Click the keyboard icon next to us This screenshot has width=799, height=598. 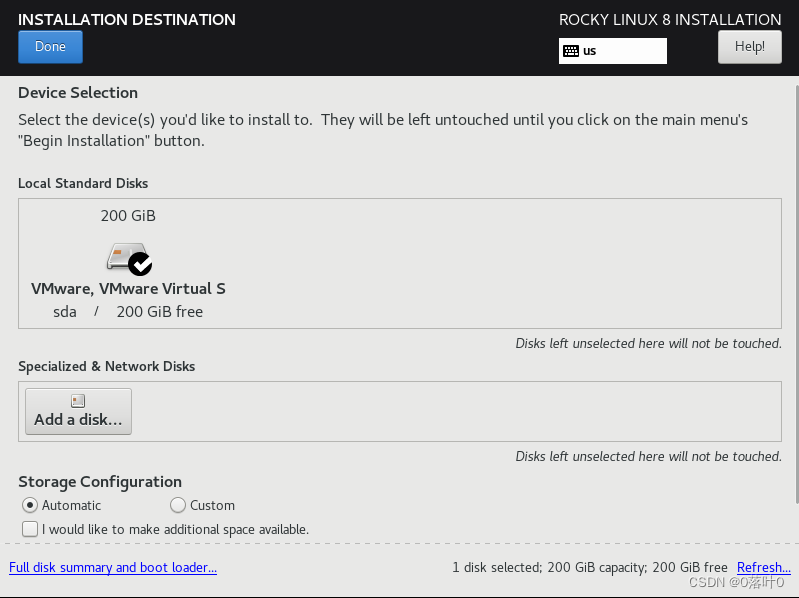tap(571, 51)
